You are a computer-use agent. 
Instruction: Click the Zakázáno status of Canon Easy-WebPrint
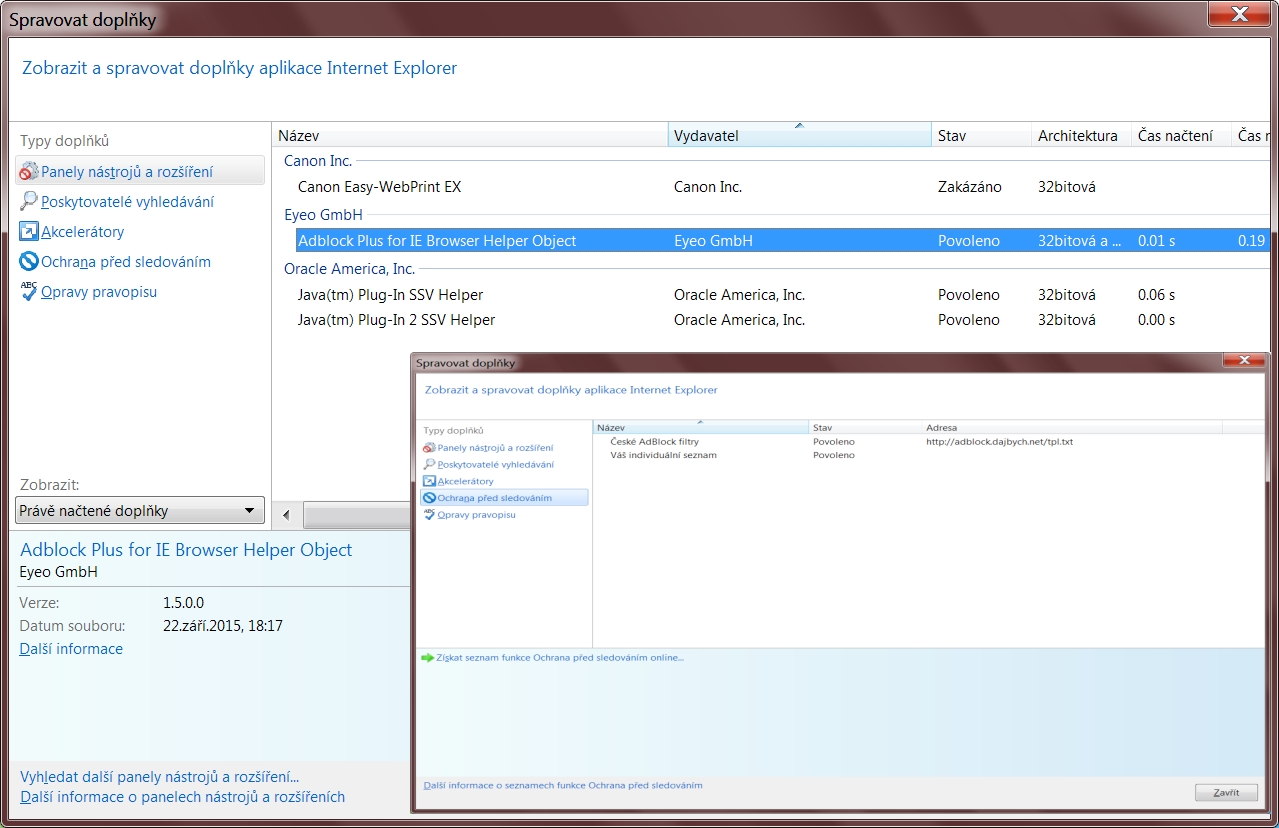969,187
